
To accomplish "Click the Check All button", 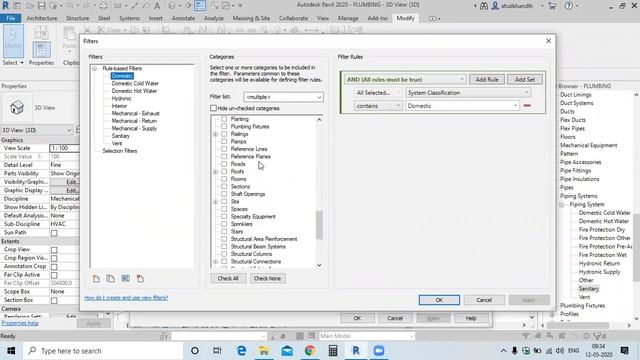I will click(228, 278).
